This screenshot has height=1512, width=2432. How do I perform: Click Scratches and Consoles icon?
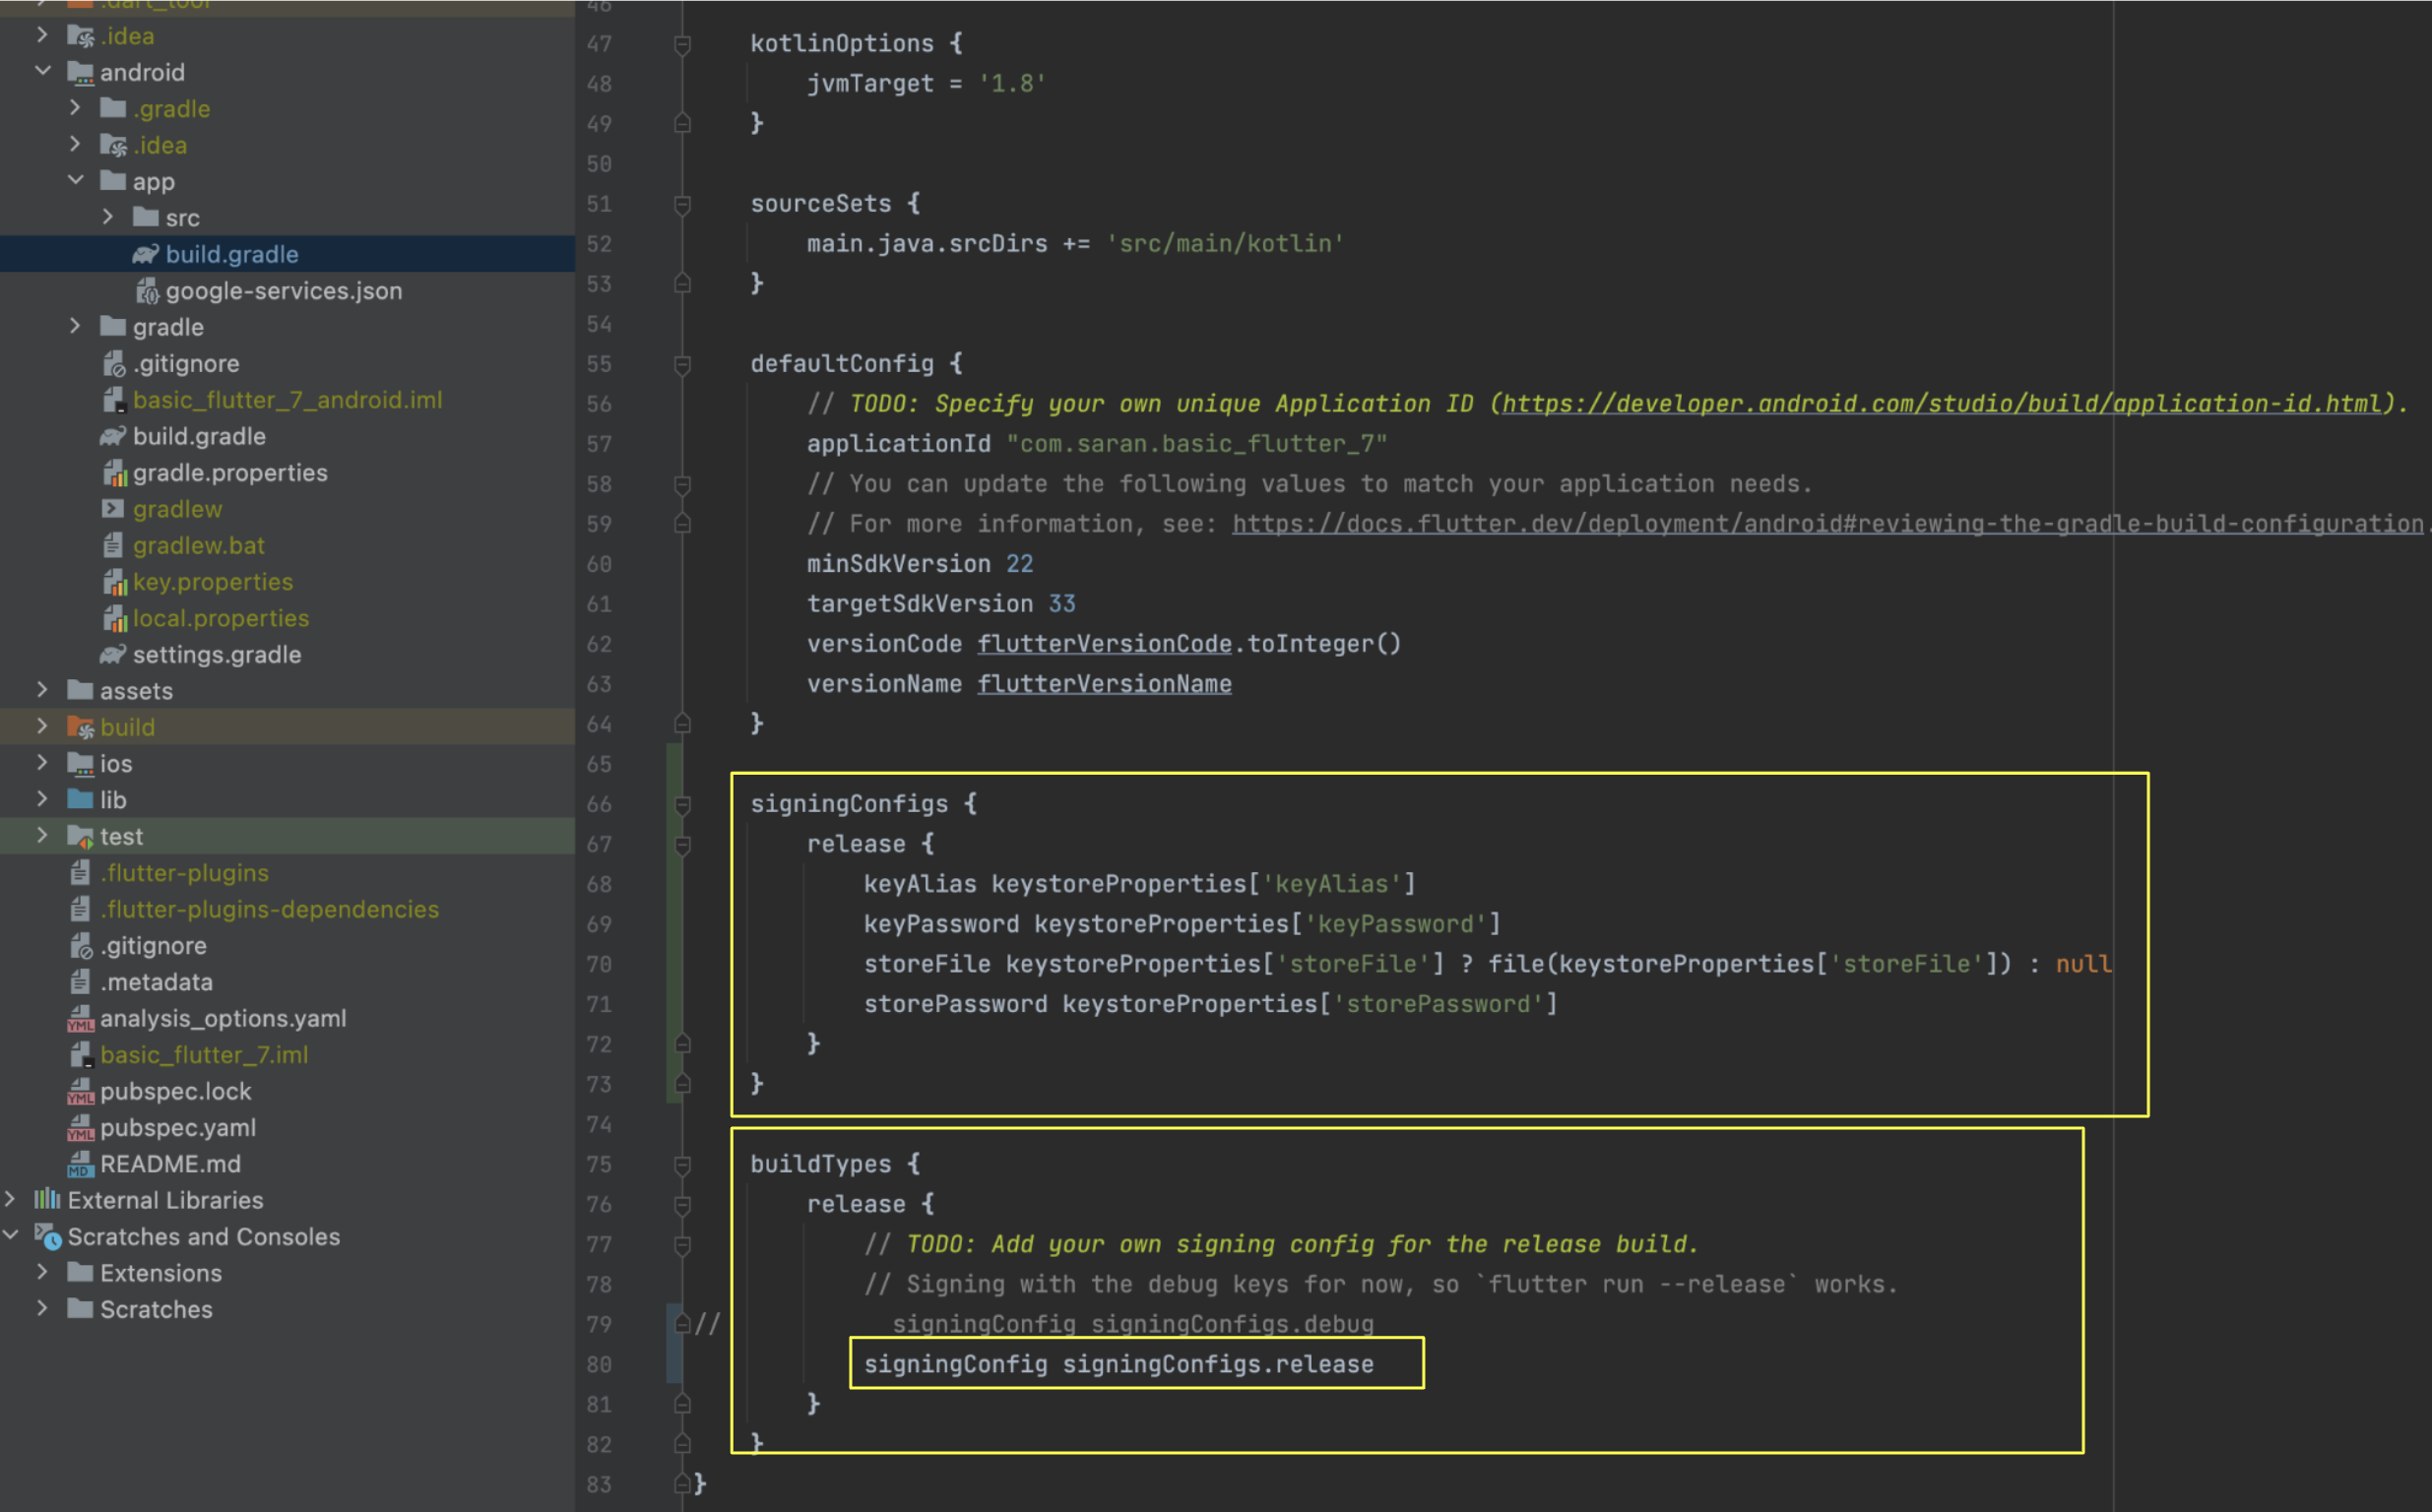pos(48,1236)
